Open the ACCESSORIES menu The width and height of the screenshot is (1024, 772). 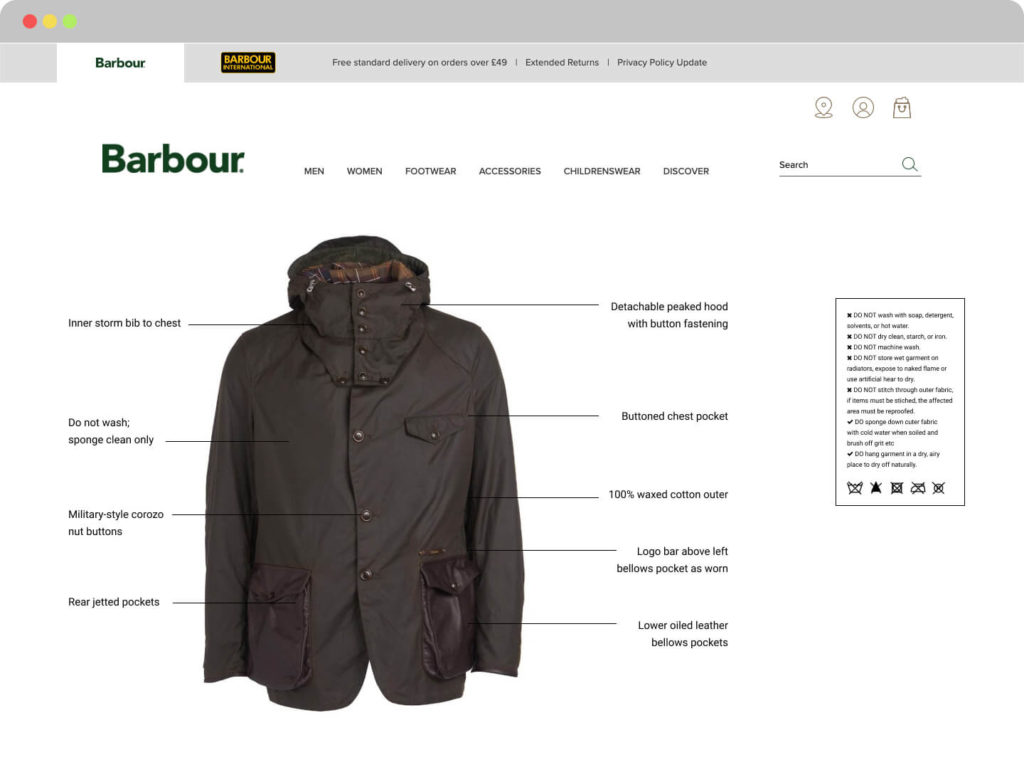[x=509, y=171]
